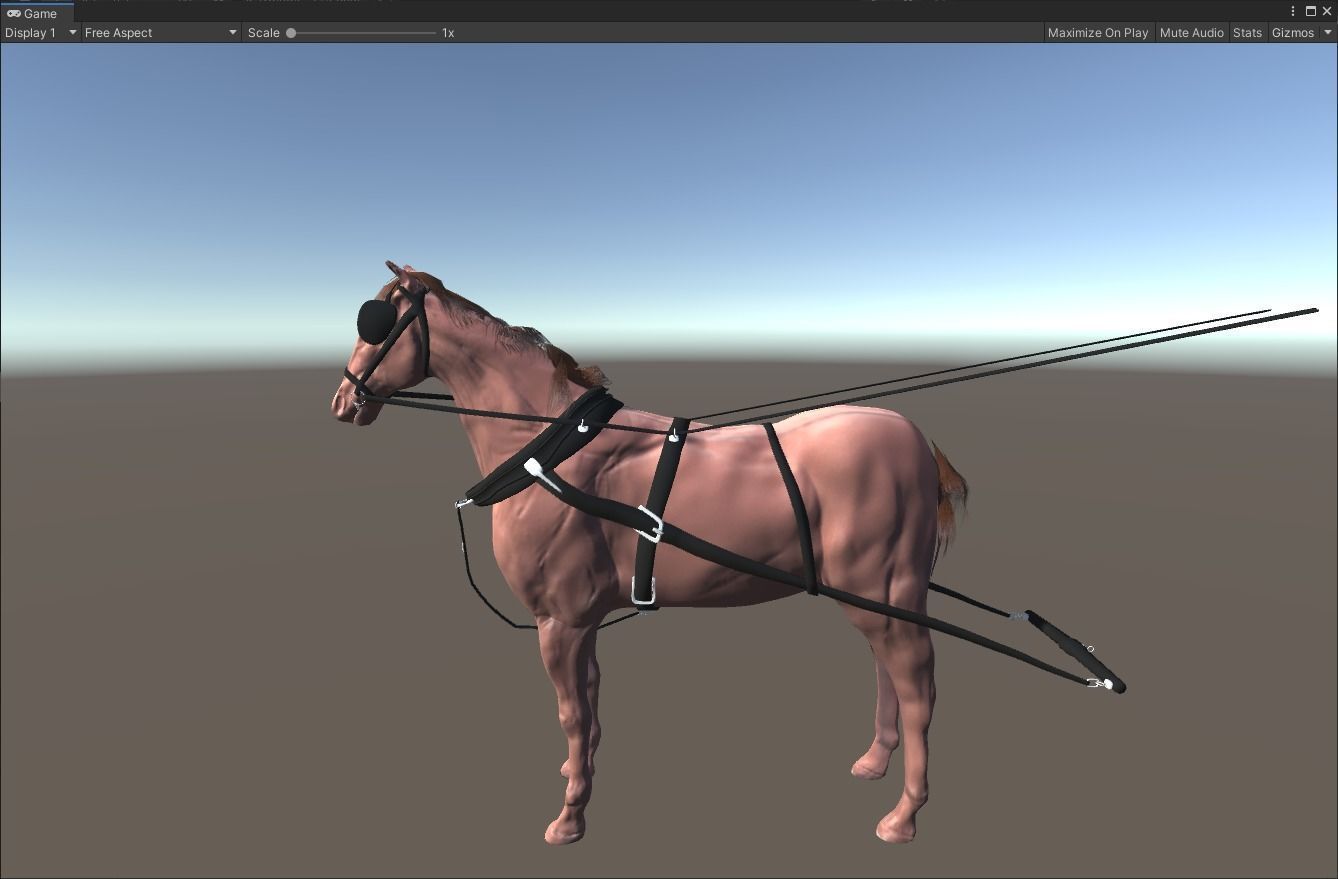
Task: Click the Scale slider handle
Action: 291,33
